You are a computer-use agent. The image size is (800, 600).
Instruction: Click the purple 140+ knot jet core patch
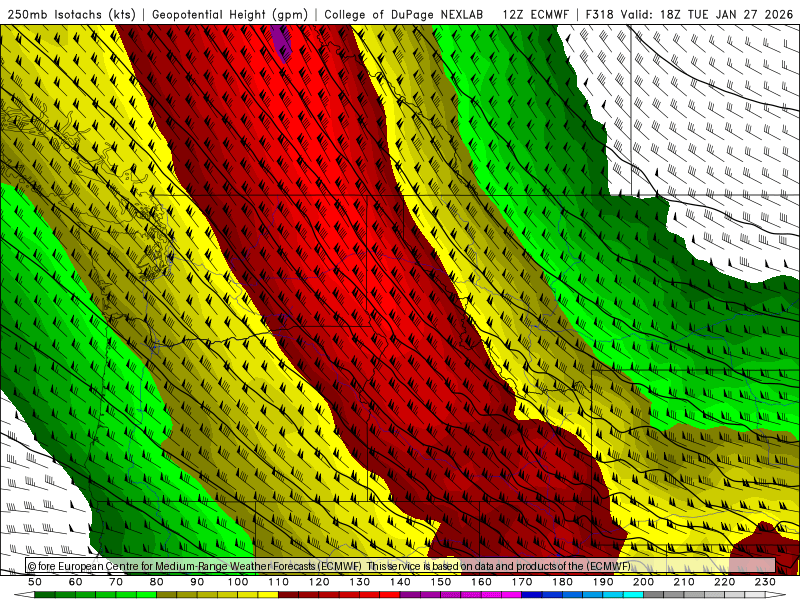[282, 42]
